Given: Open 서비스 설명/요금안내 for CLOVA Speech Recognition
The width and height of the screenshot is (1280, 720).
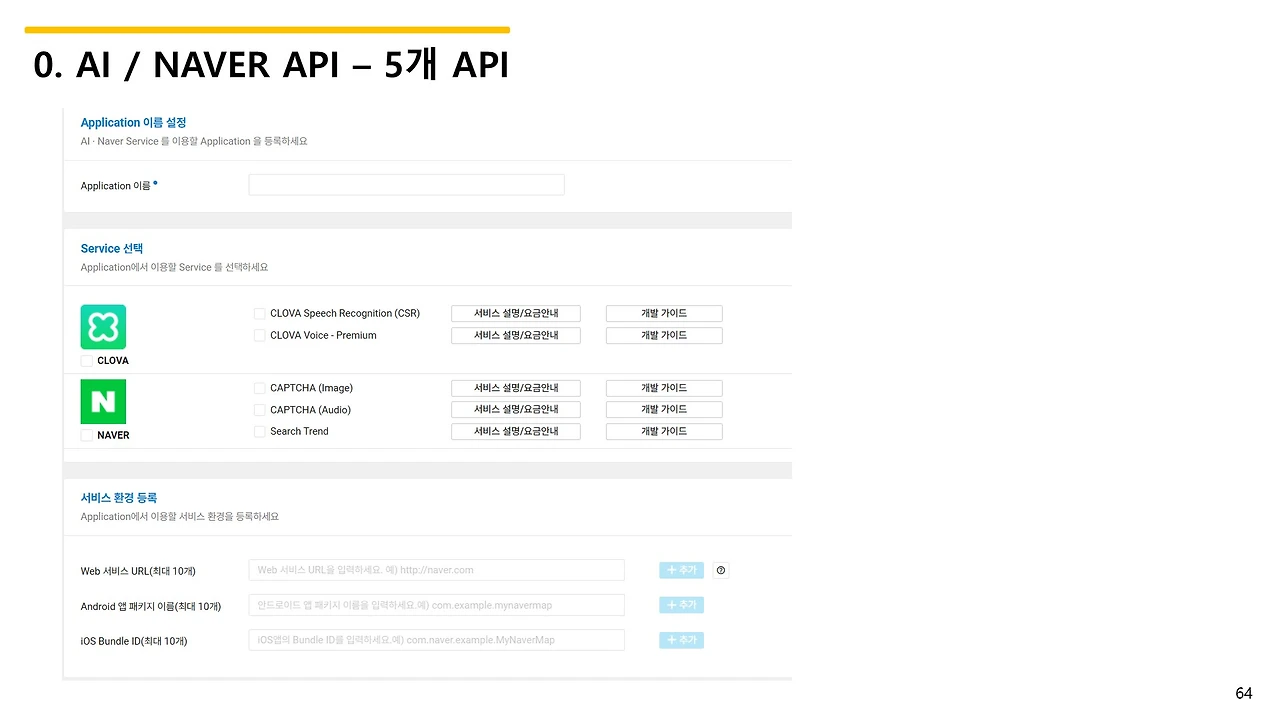Looking at the screenshot, I should point(516,314).
